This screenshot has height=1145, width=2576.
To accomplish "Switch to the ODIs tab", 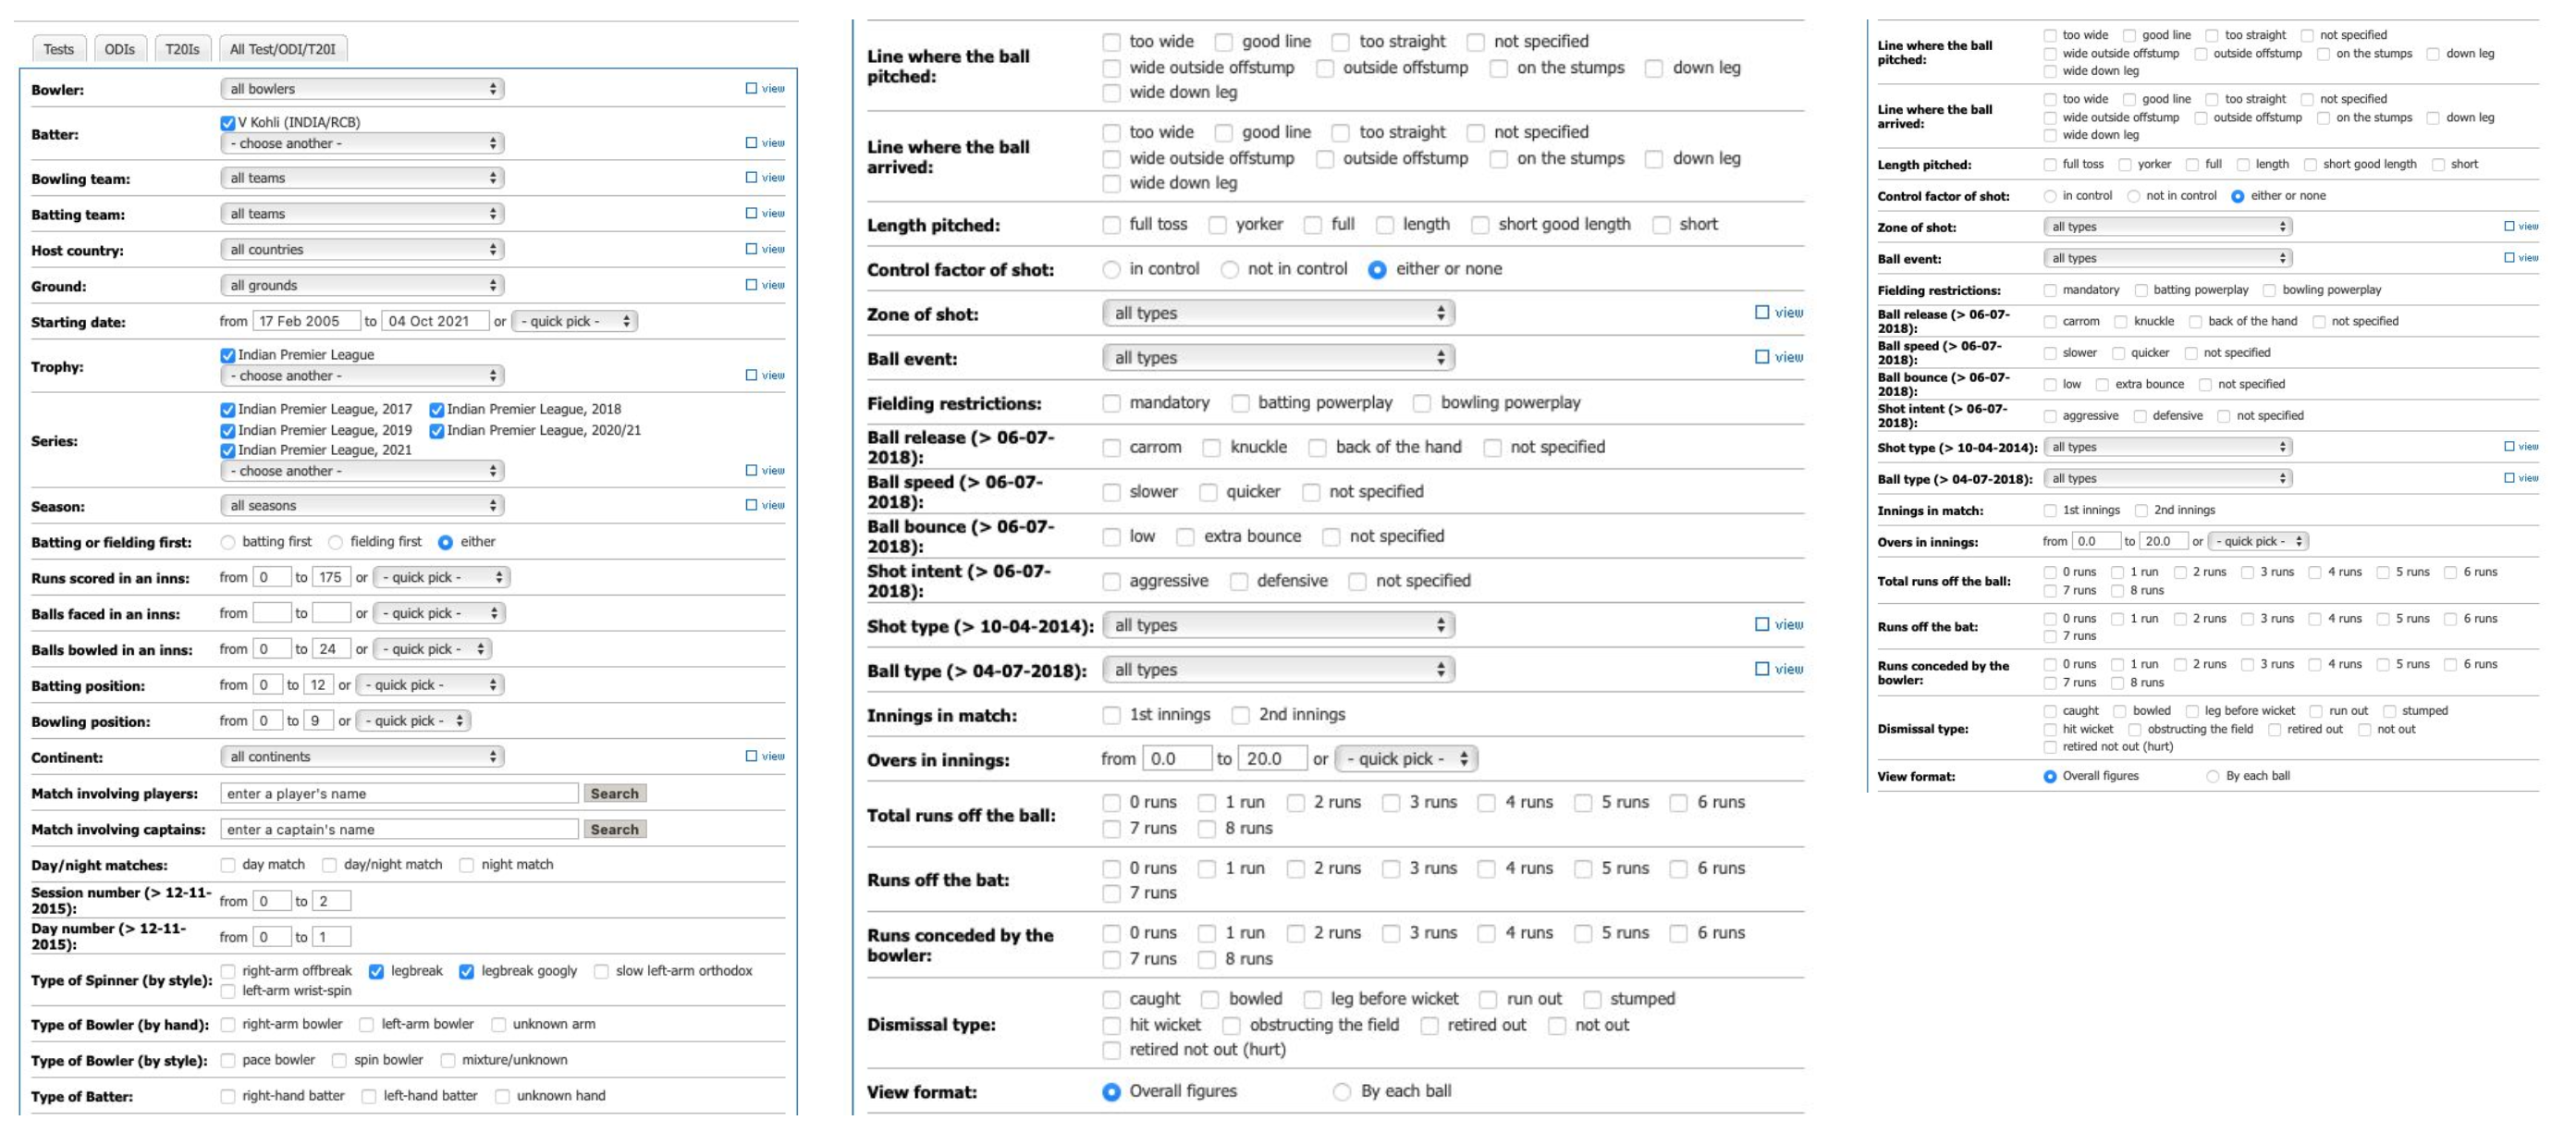I will pos(120,49).
